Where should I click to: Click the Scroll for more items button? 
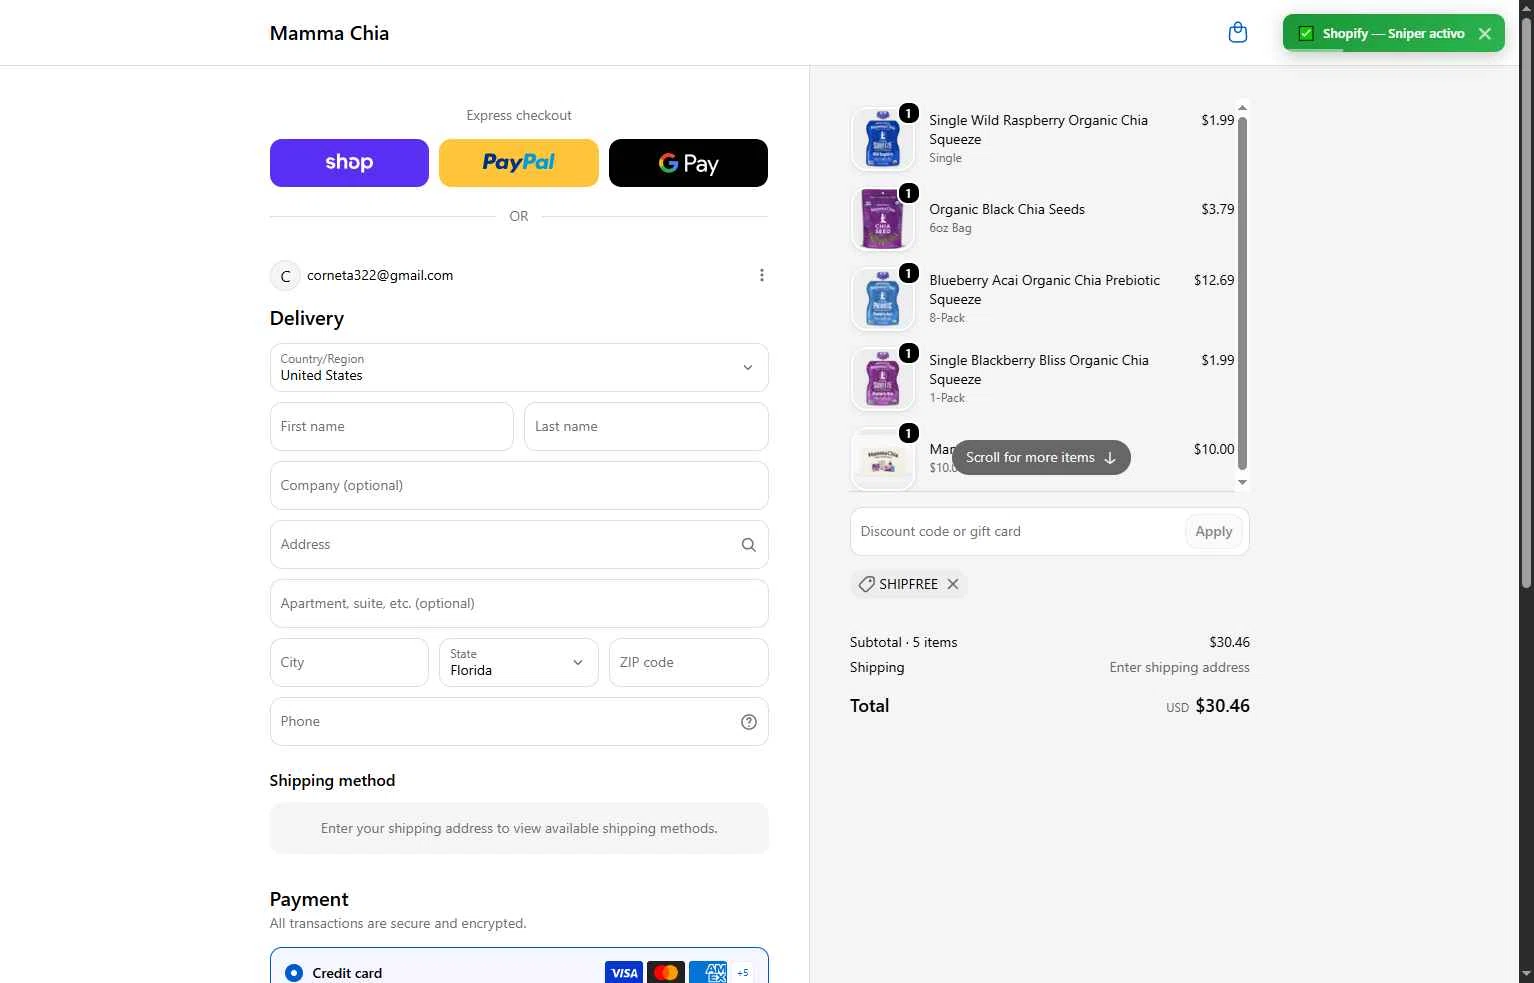[x=1041, y=458]
